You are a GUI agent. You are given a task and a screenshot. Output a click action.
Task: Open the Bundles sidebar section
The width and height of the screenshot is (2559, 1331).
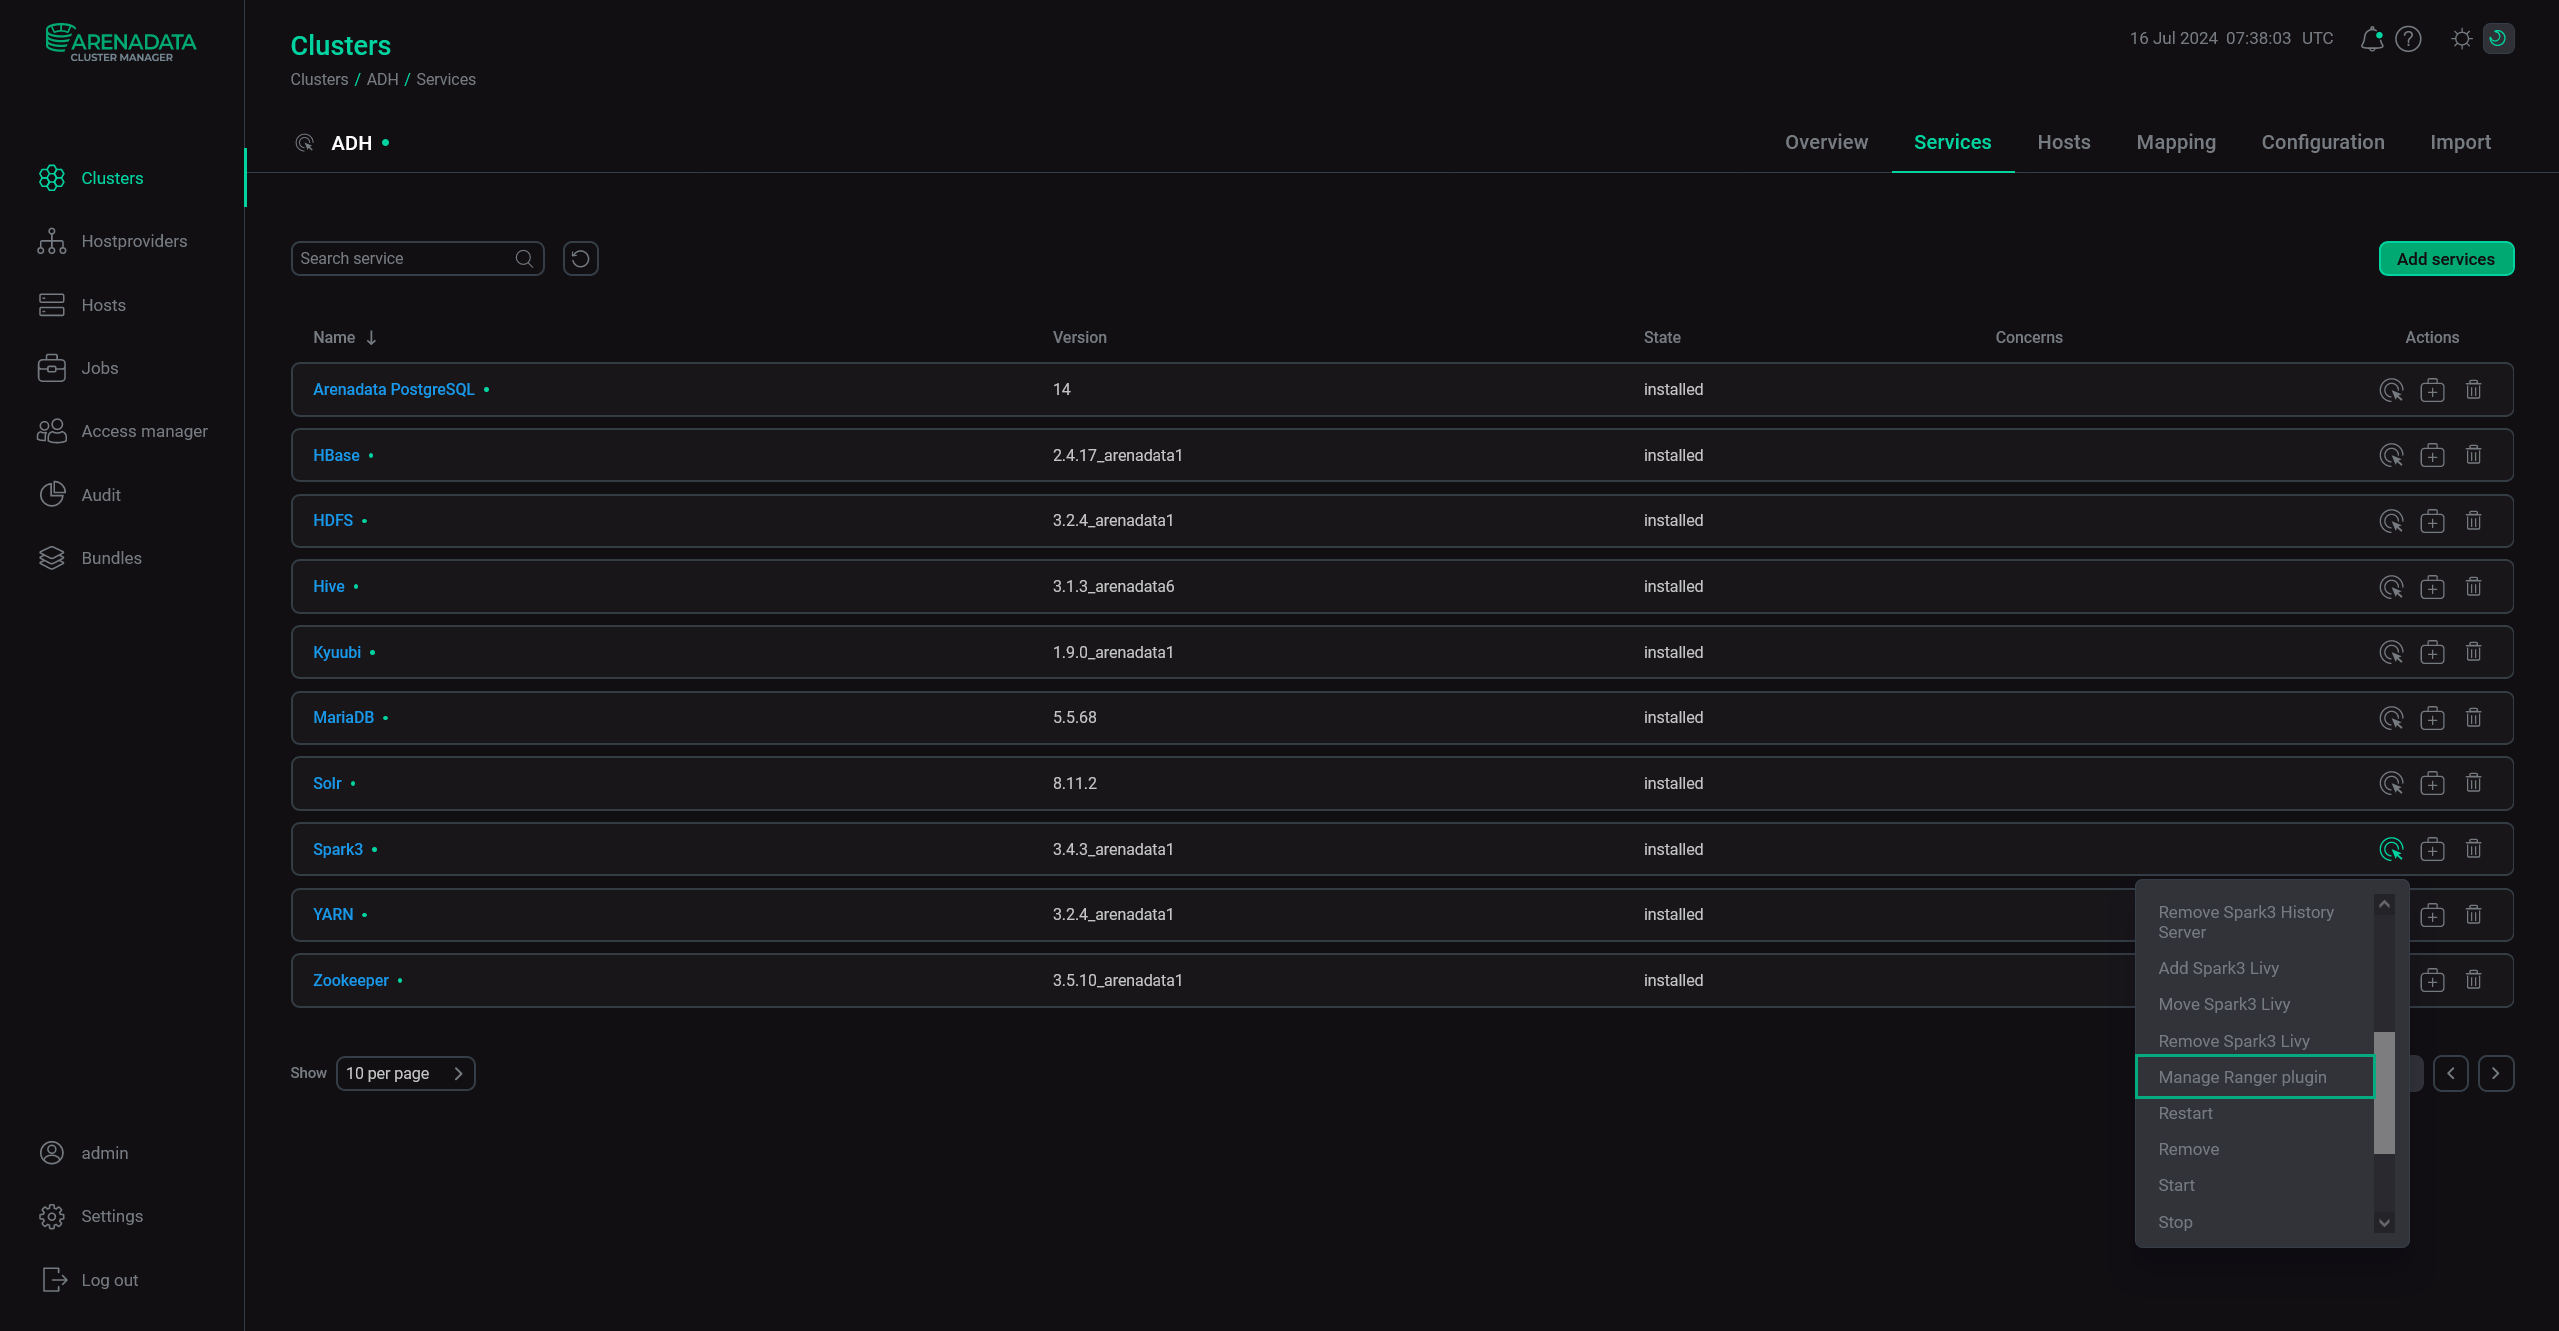[90, 559]
